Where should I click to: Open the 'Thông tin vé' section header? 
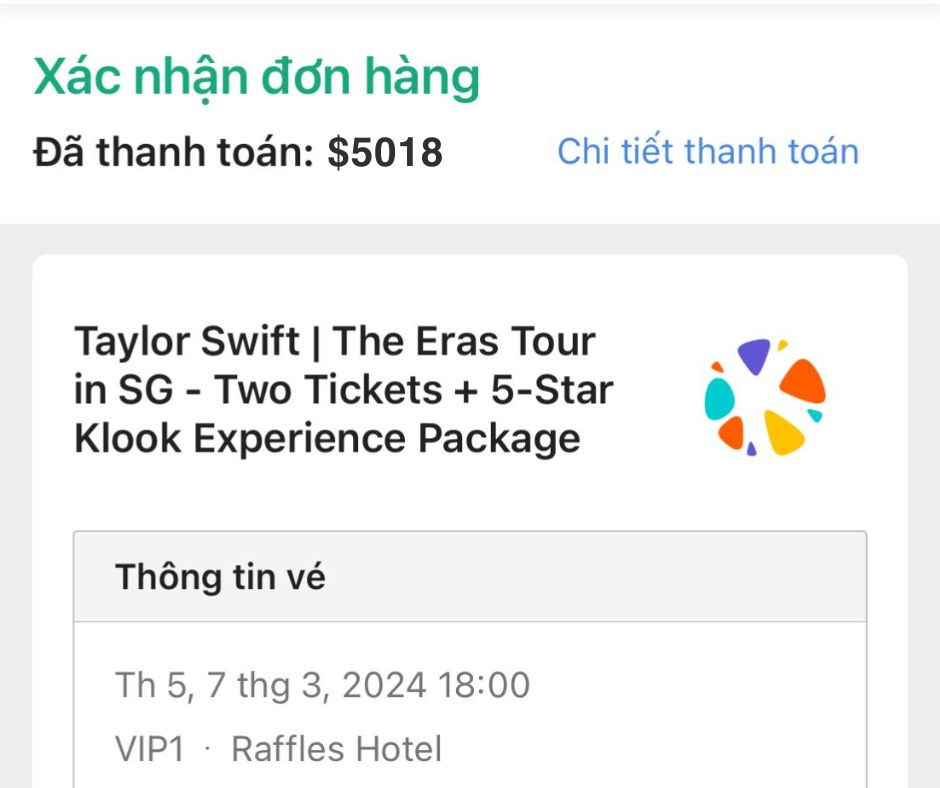[x=219, y=577]
